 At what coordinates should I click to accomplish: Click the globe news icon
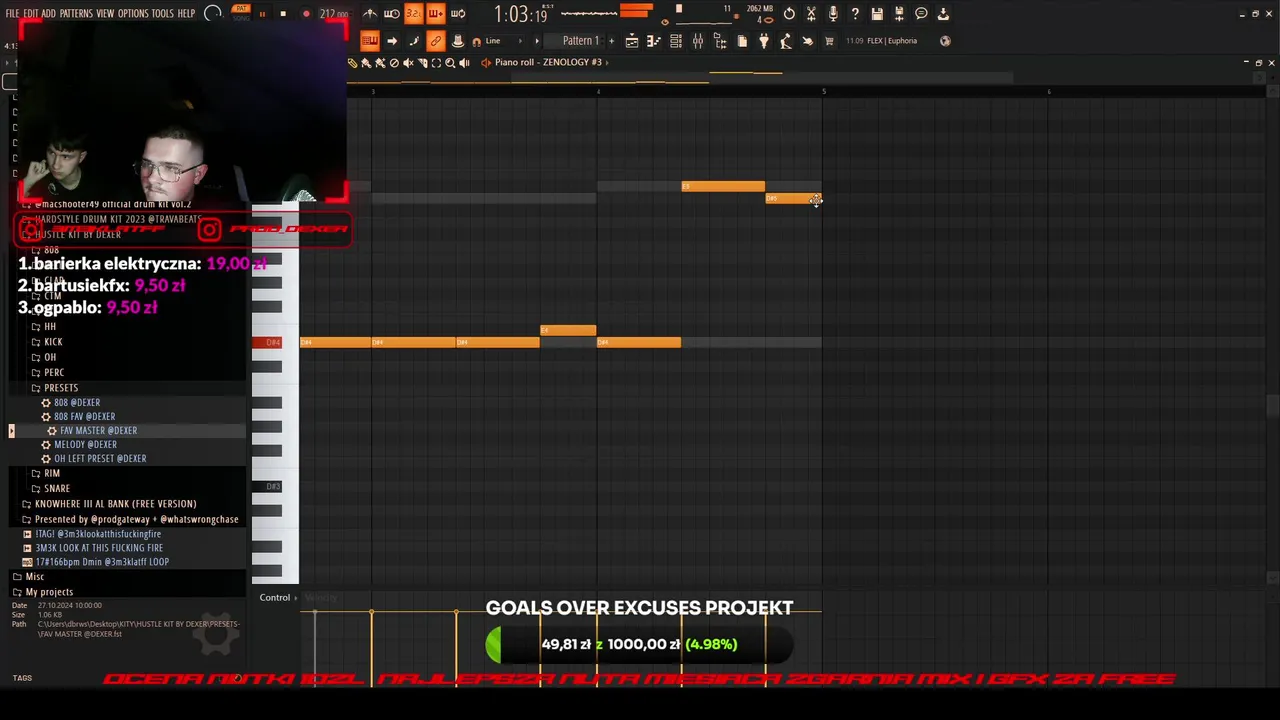946,41
